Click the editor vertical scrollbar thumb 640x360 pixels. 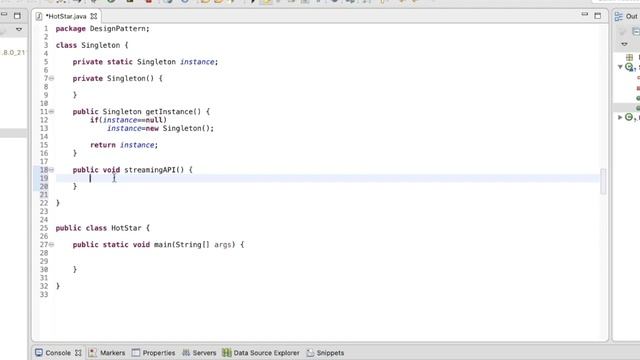pos(603,181)
